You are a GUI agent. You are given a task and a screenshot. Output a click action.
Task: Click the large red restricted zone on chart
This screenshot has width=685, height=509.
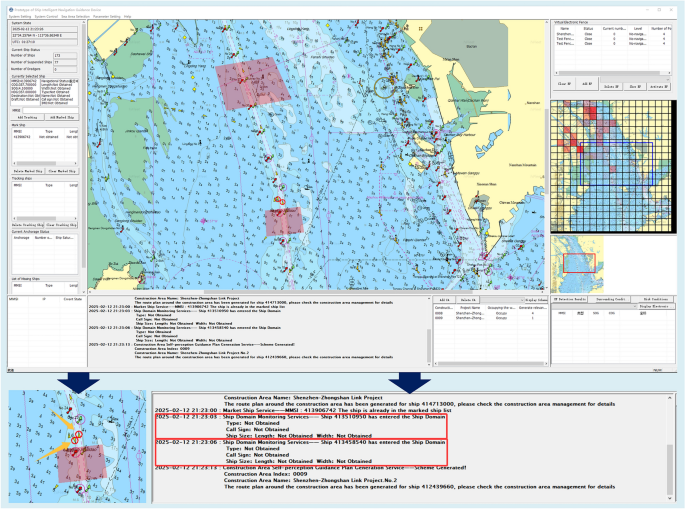(253, 83)
